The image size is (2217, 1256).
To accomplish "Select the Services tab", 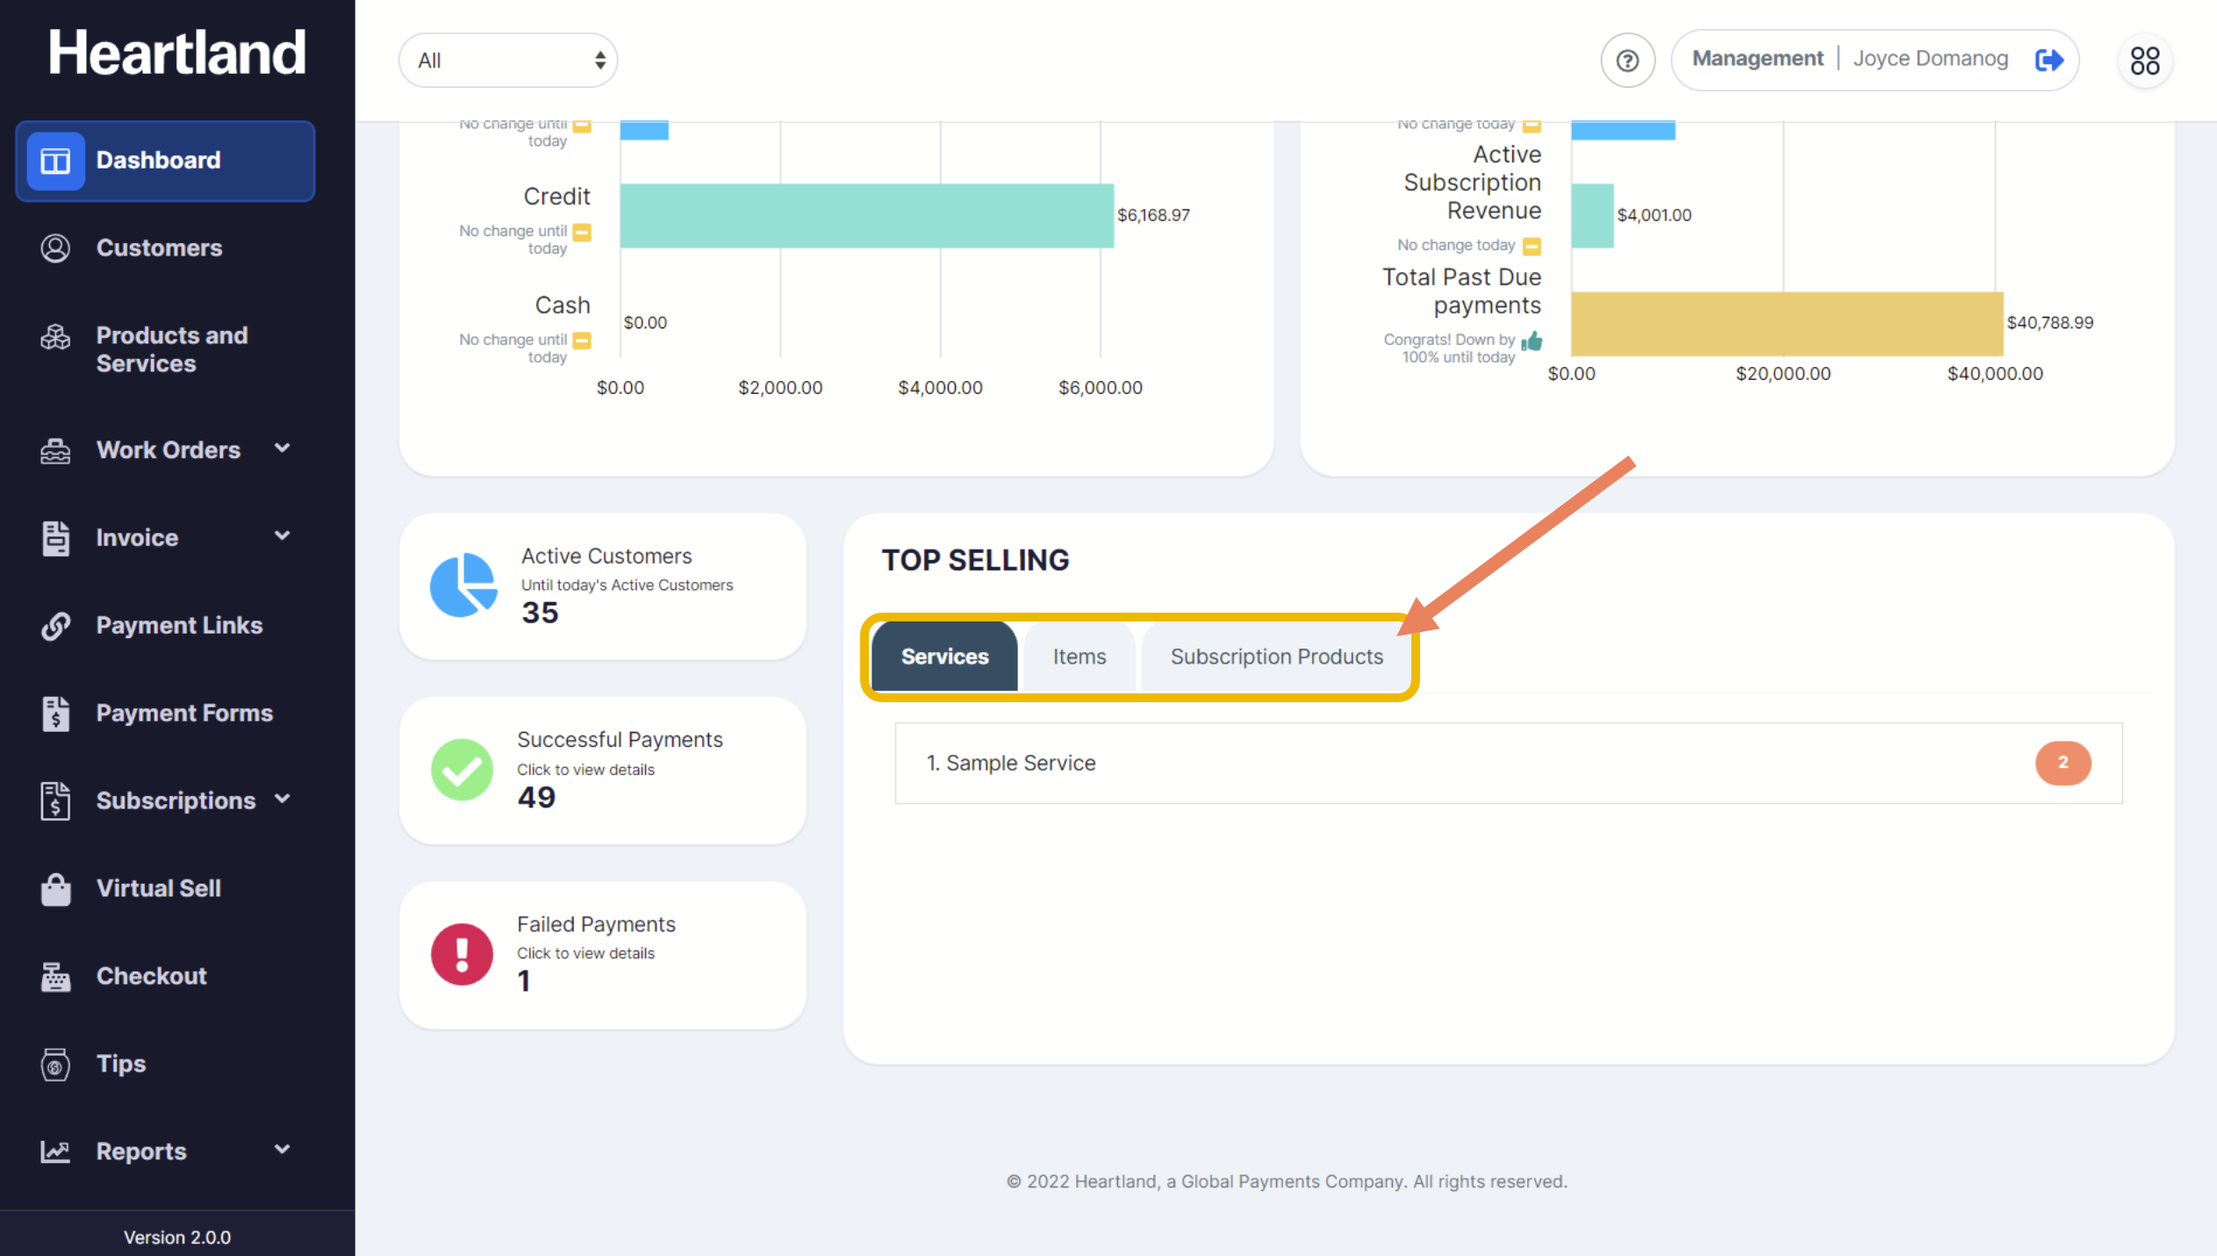I will pos(944,657).
